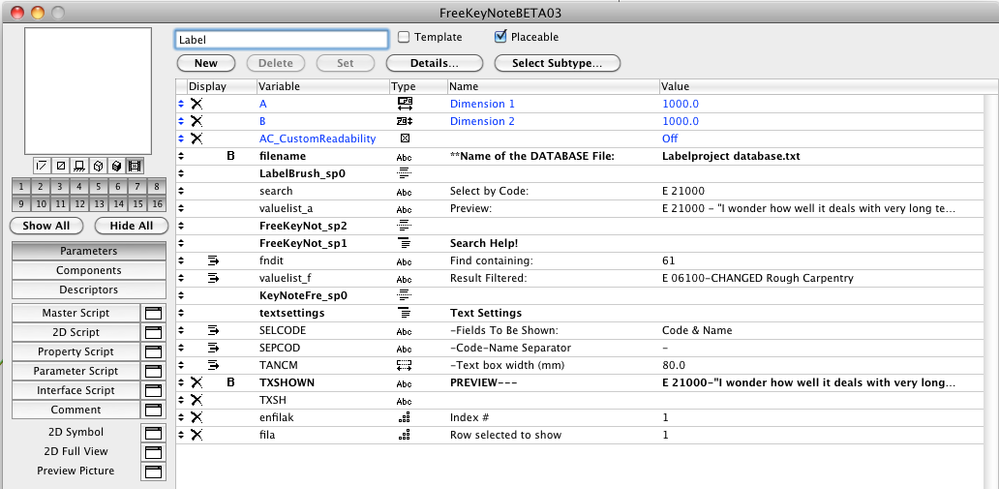This screenshot has height=489, width=999.
Task: Uncheck the Placeable checkbox
Action: 501,38
